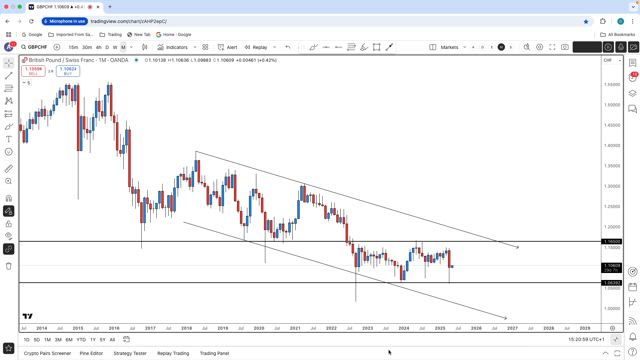
Task: Set chart range to YTD
Action: pyautogui.click(x=81, y=340)
